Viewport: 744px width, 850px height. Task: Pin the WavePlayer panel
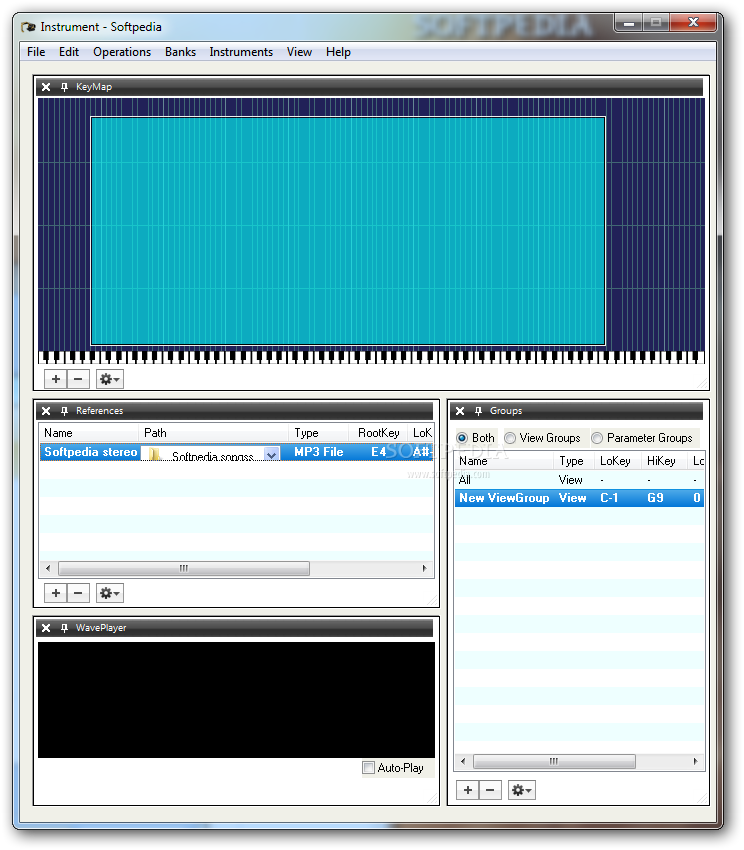tap(65, 628)
